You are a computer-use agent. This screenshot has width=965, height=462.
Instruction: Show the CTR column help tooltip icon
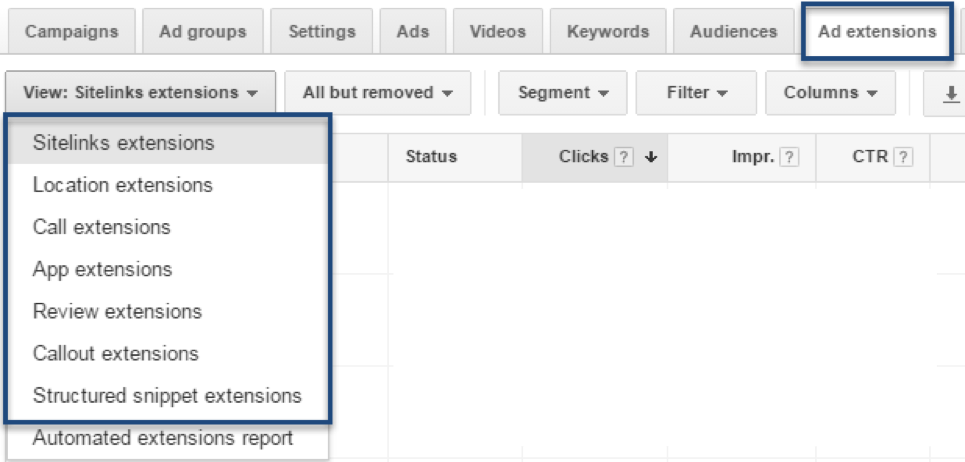point(903,156)
